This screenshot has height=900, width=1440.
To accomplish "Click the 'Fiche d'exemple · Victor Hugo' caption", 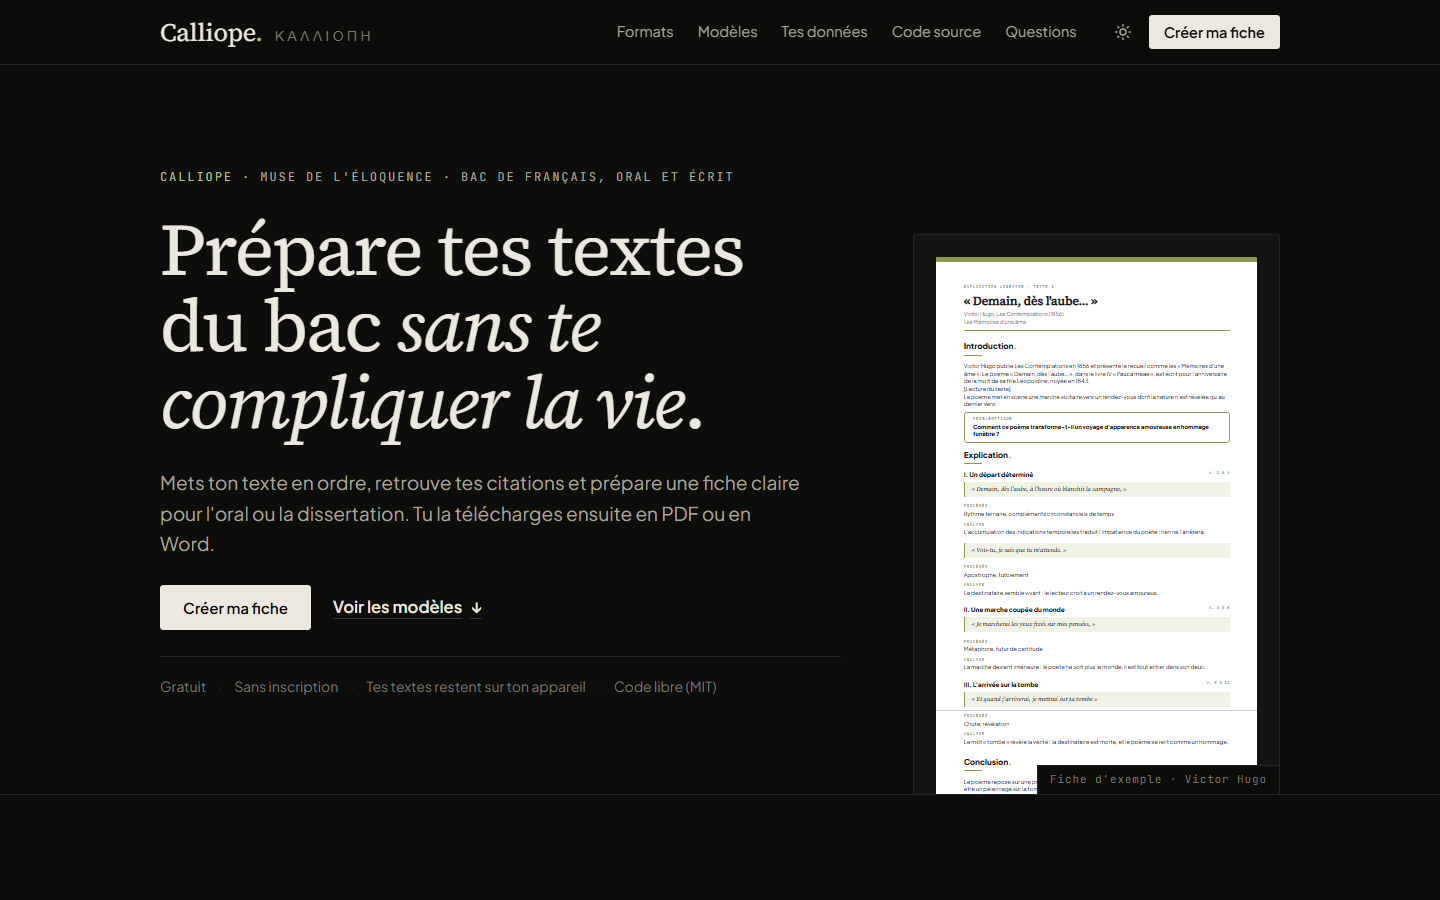I will click(1158, 780).
